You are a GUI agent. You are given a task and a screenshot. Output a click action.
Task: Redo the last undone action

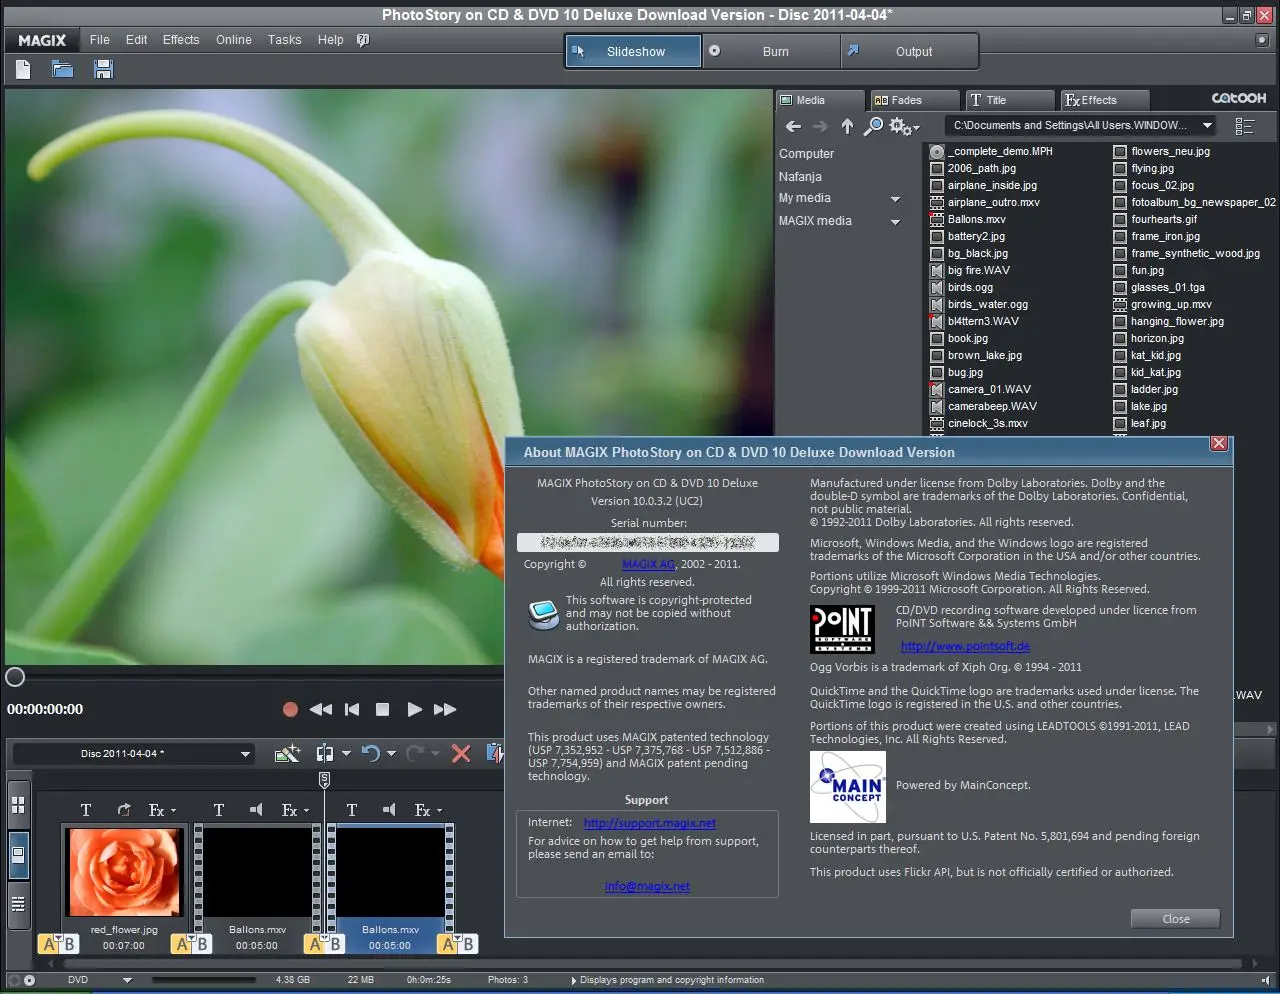[x=415, y=753]
